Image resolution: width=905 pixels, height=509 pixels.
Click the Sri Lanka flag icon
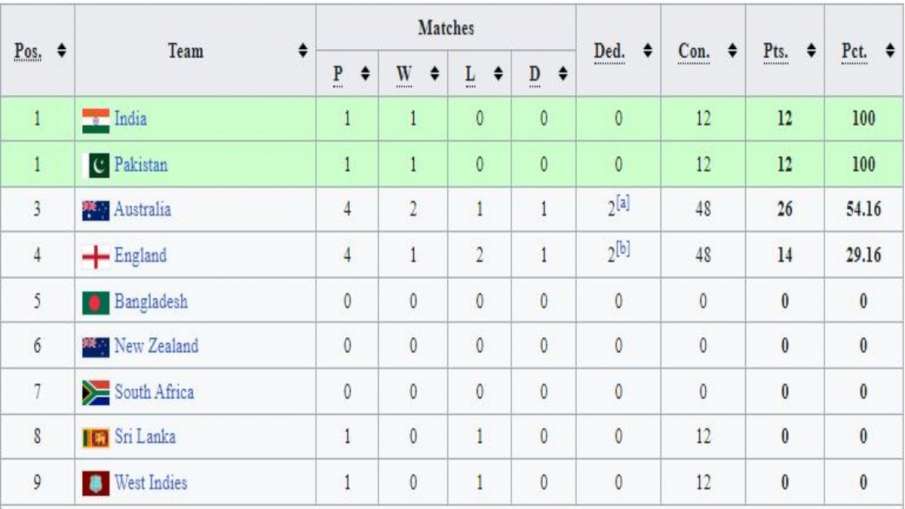96,438
